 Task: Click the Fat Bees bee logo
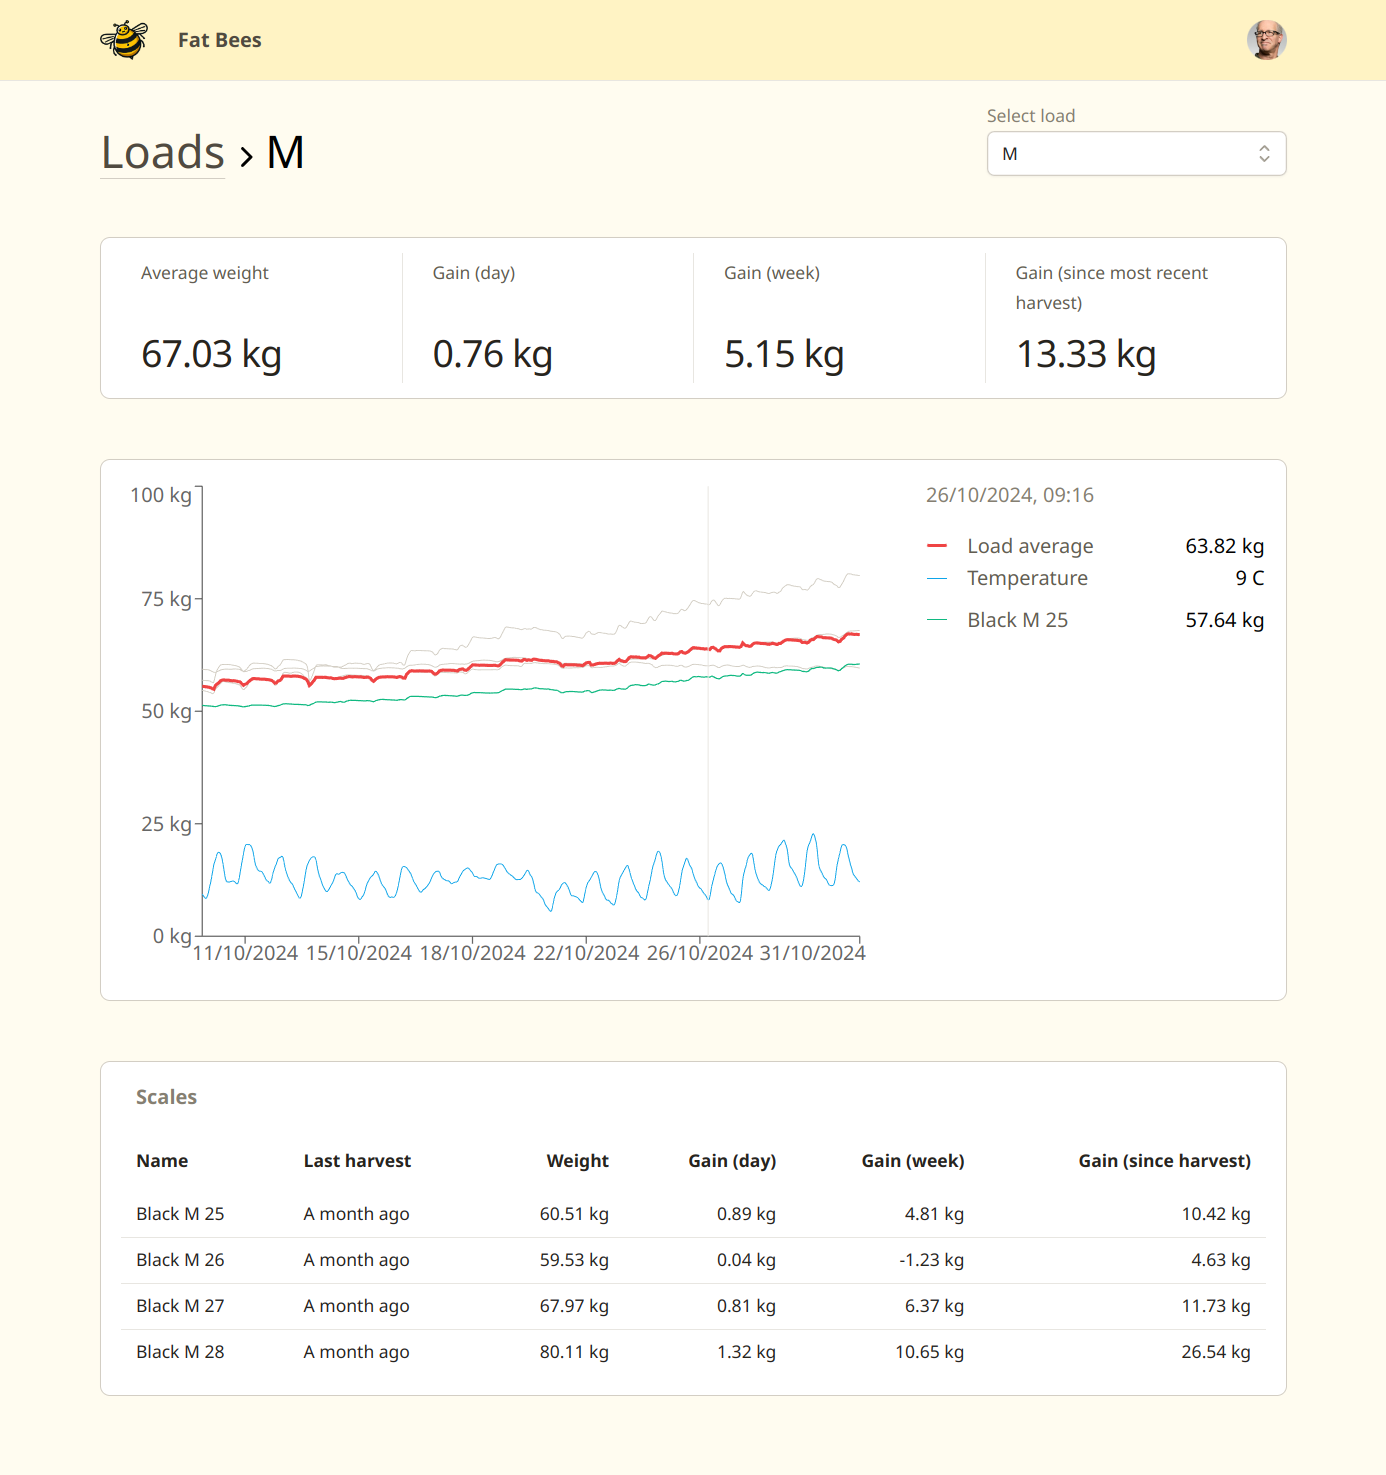tap(124, 40)
